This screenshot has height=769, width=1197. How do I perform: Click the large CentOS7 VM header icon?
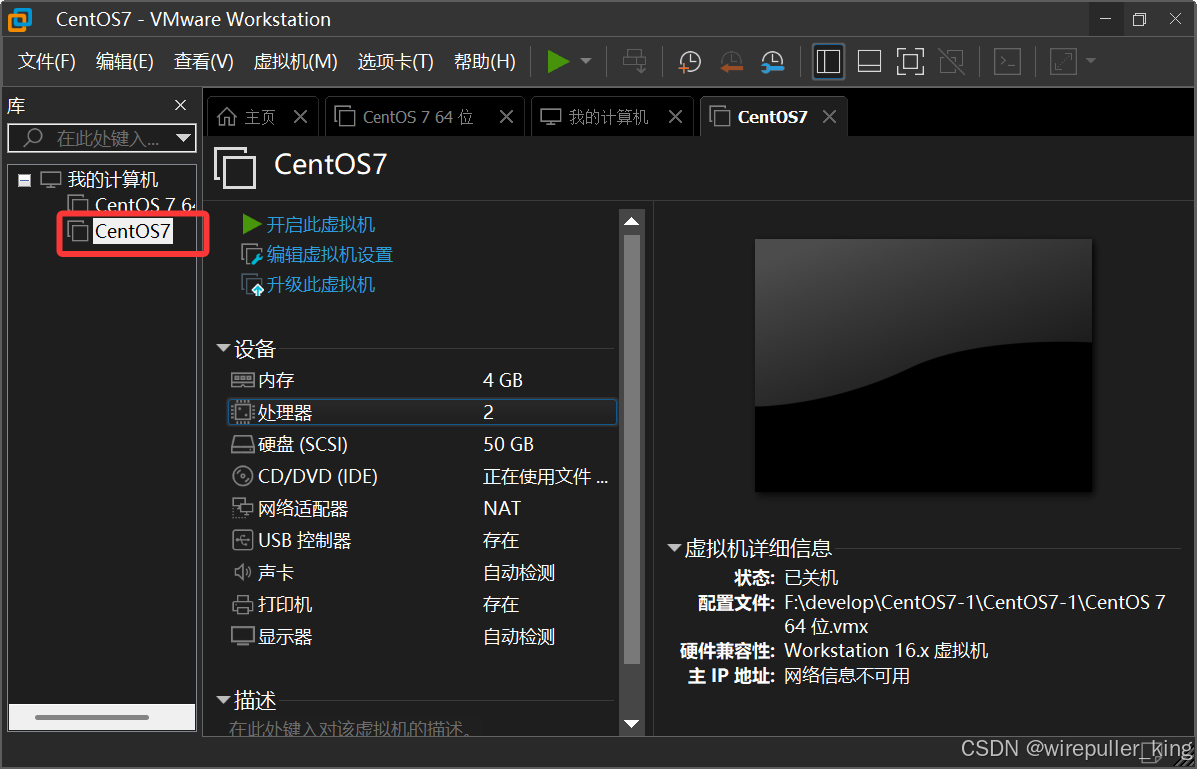[235, 167]
